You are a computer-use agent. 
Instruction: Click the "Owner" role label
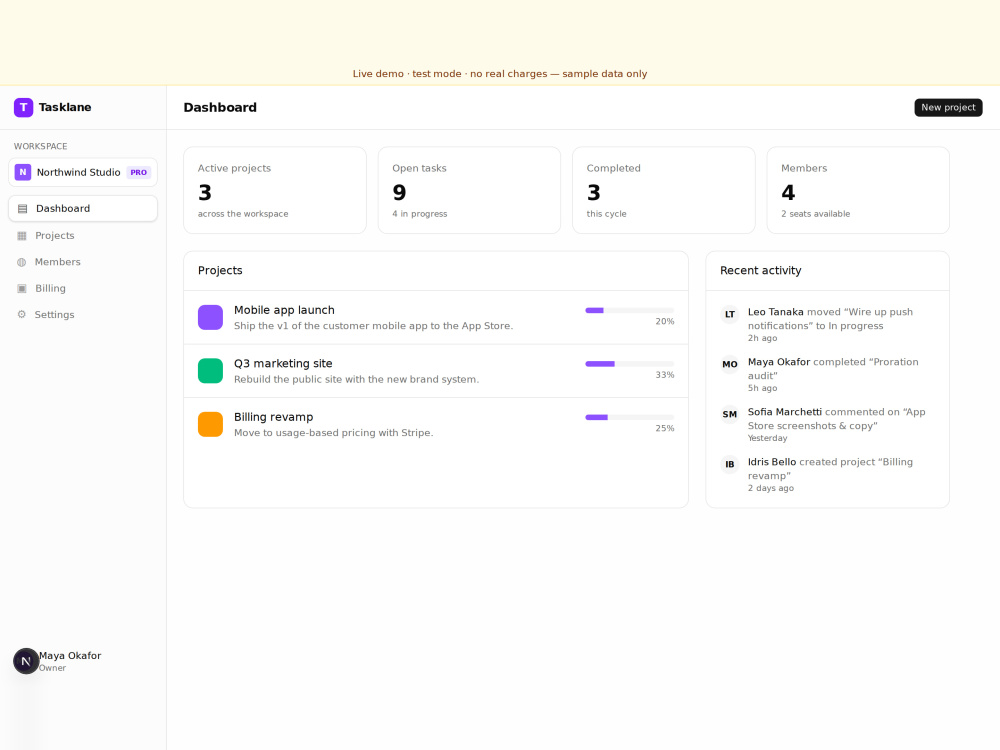point(52,668)
